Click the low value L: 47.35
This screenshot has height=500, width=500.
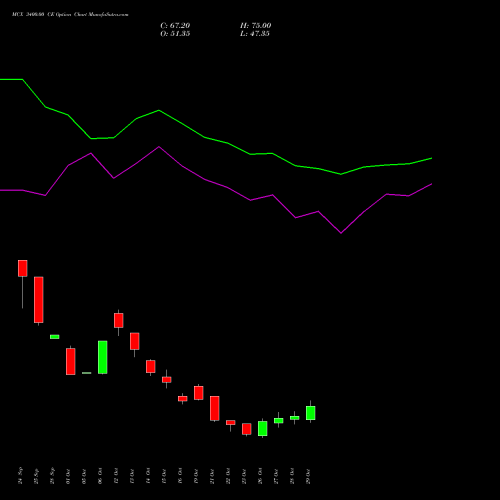[x=255, y=34]
